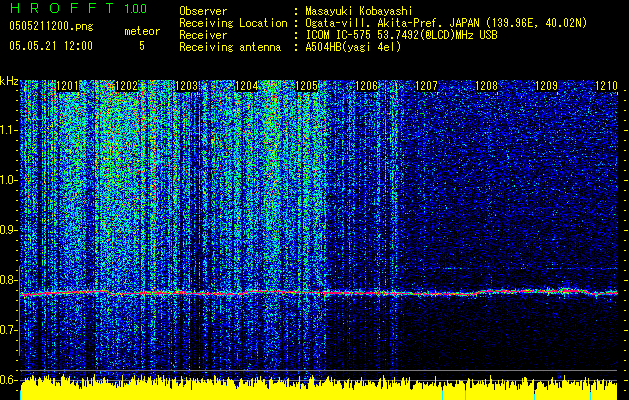Click the kHz axis unit label

click(x=9, y=81)
